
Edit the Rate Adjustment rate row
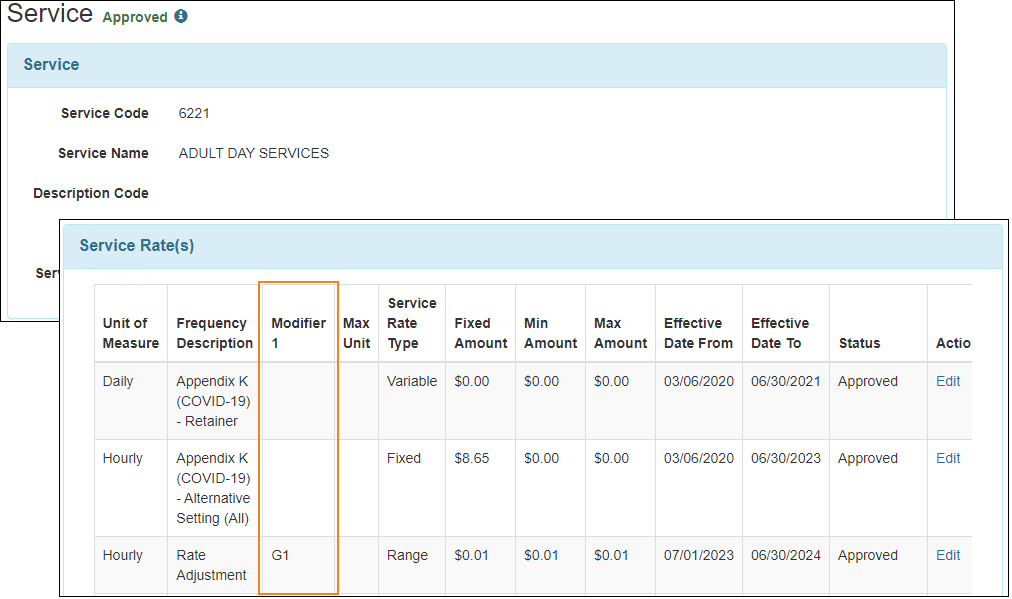pos(947,555)
